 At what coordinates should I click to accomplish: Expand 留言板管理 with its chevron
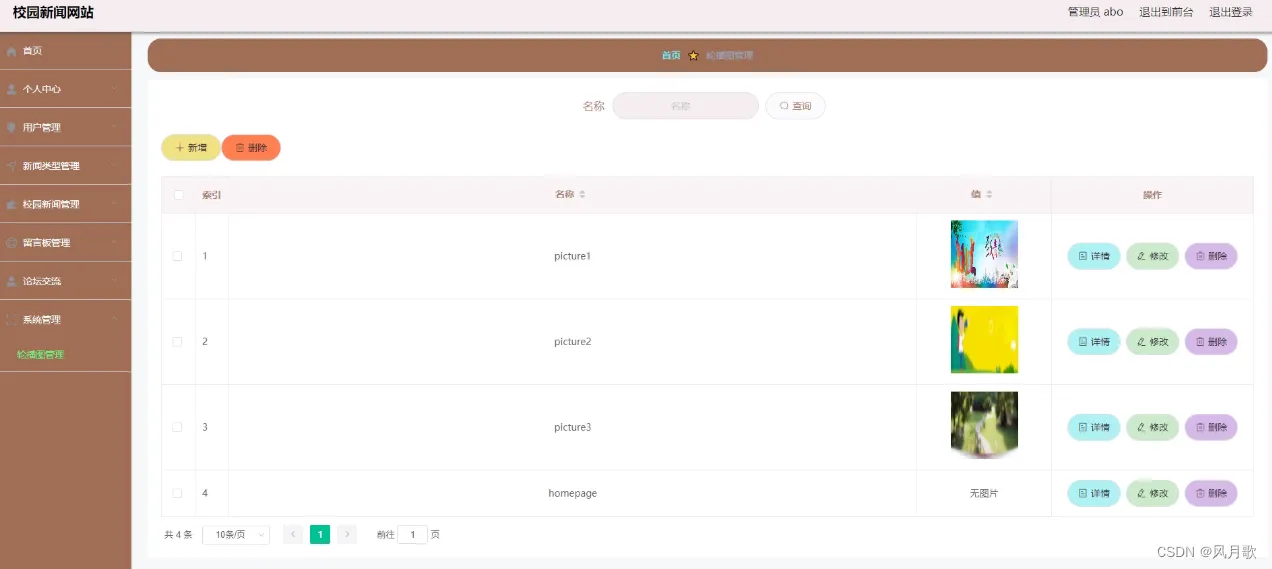pyautogui.click(x=116, y=243)
